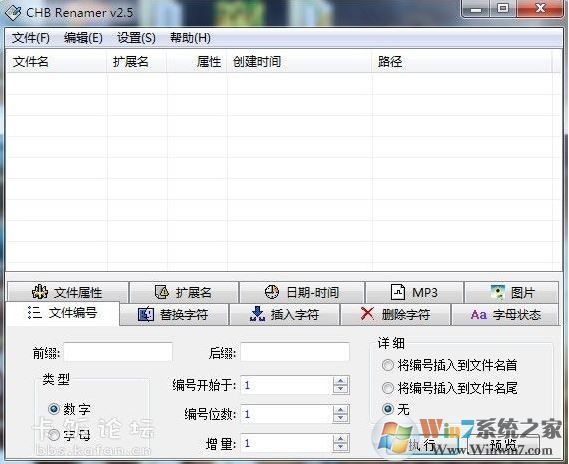Increase 编号位数 value with up arrow
569x464 pixels.
click(x=340, y=410)
